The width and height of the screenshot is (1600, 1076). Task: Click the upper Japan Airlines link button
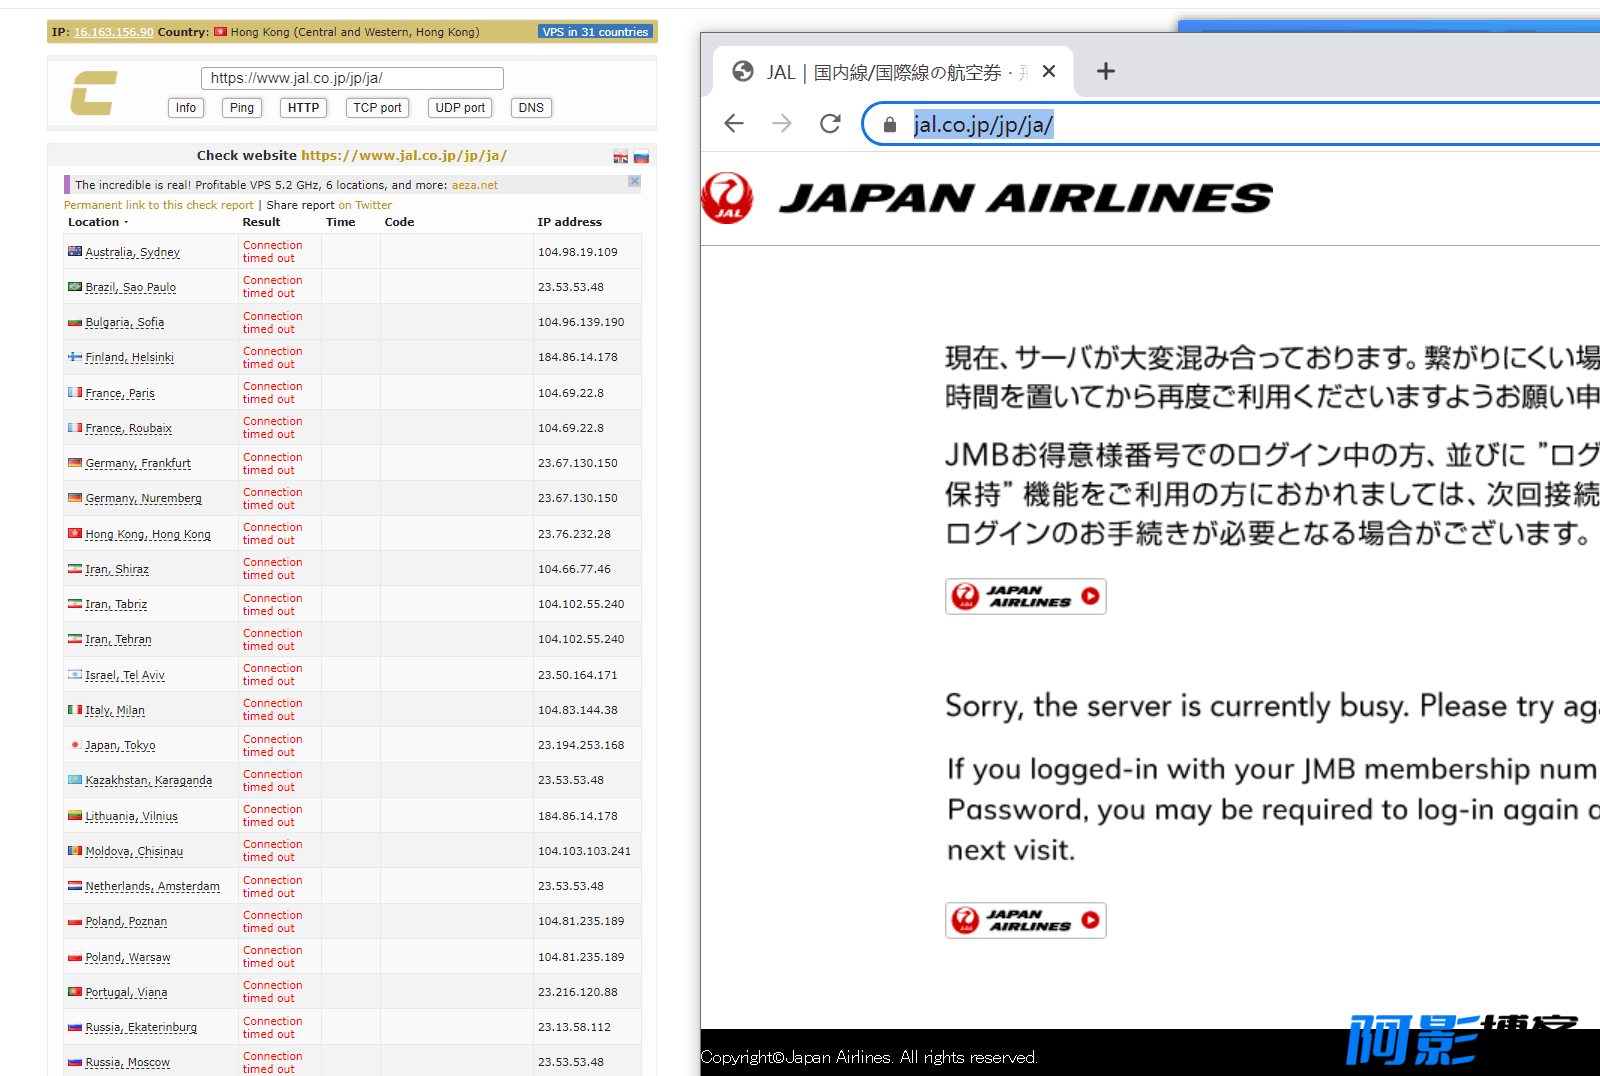[x=1025, y=596]
